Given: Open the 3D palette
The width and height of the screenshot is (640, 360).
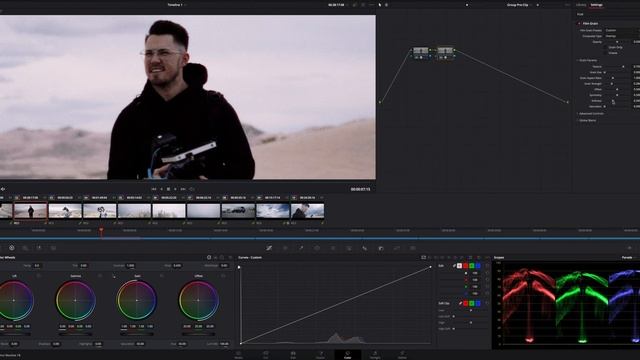Looking at the screenshot, I should 413,248.
